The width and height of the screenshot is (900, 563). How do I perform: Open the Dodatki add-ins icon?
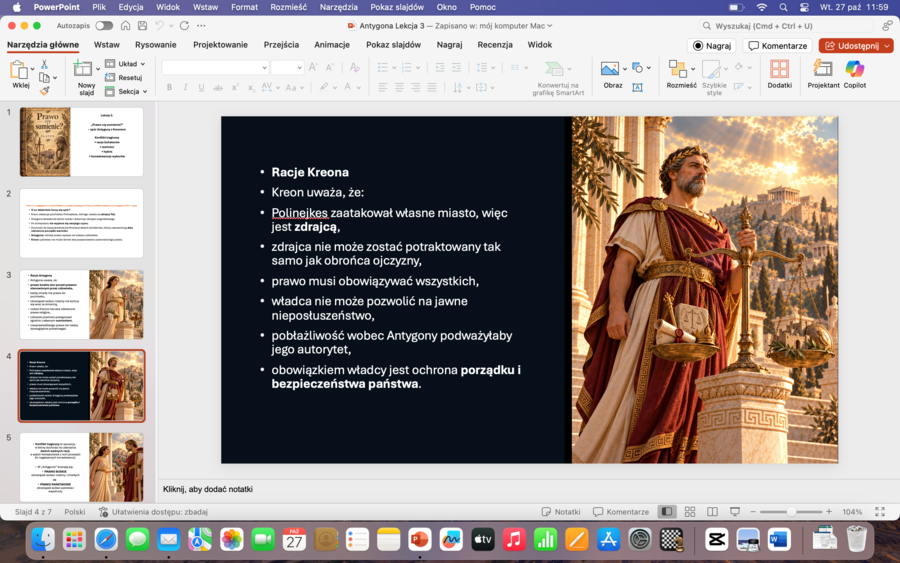click(x=779, y=69)
